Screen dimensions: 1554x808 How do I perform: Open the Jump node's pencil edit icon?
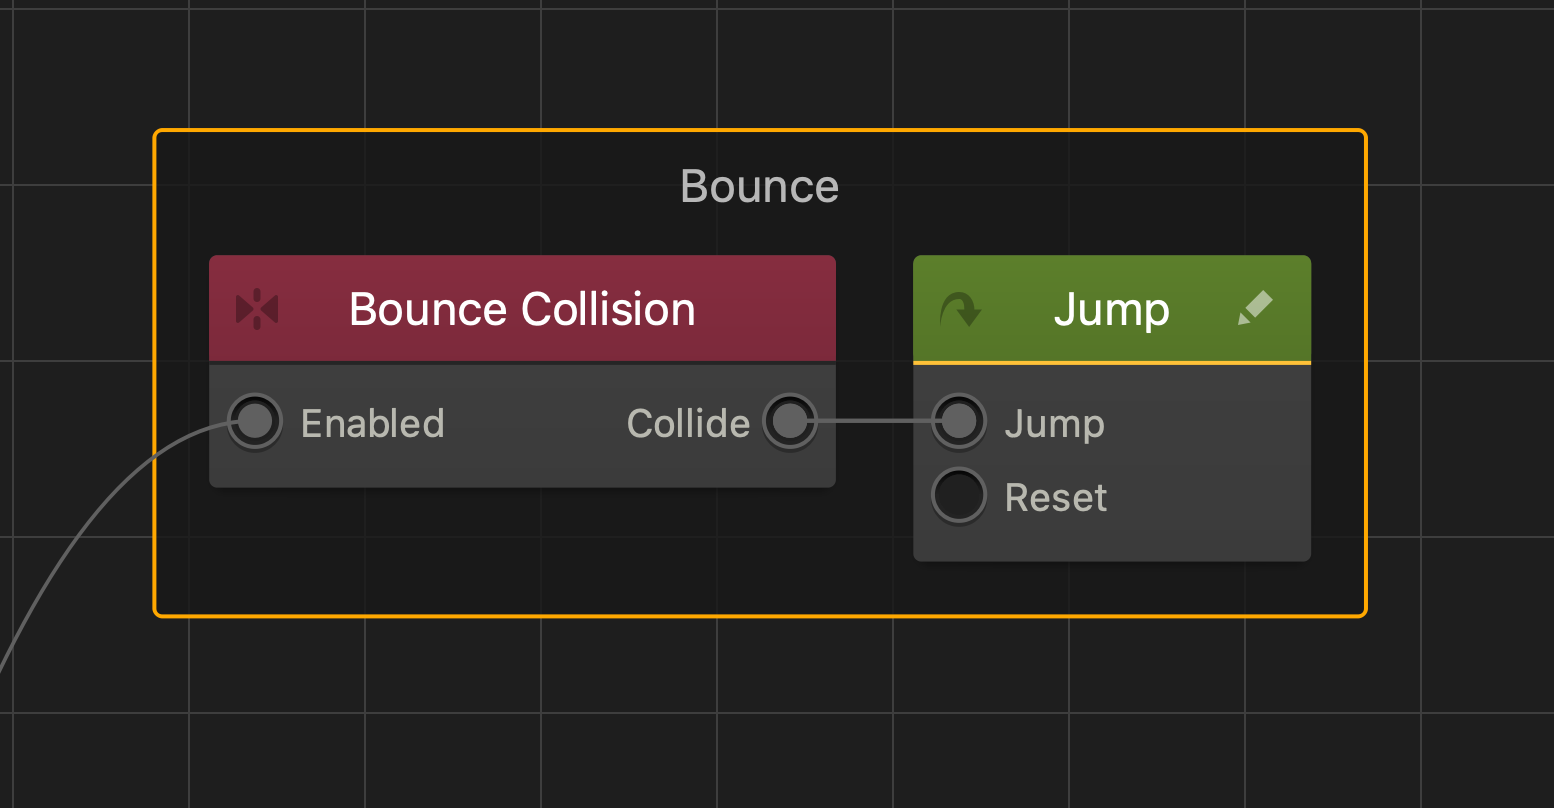click(1255, 308)
